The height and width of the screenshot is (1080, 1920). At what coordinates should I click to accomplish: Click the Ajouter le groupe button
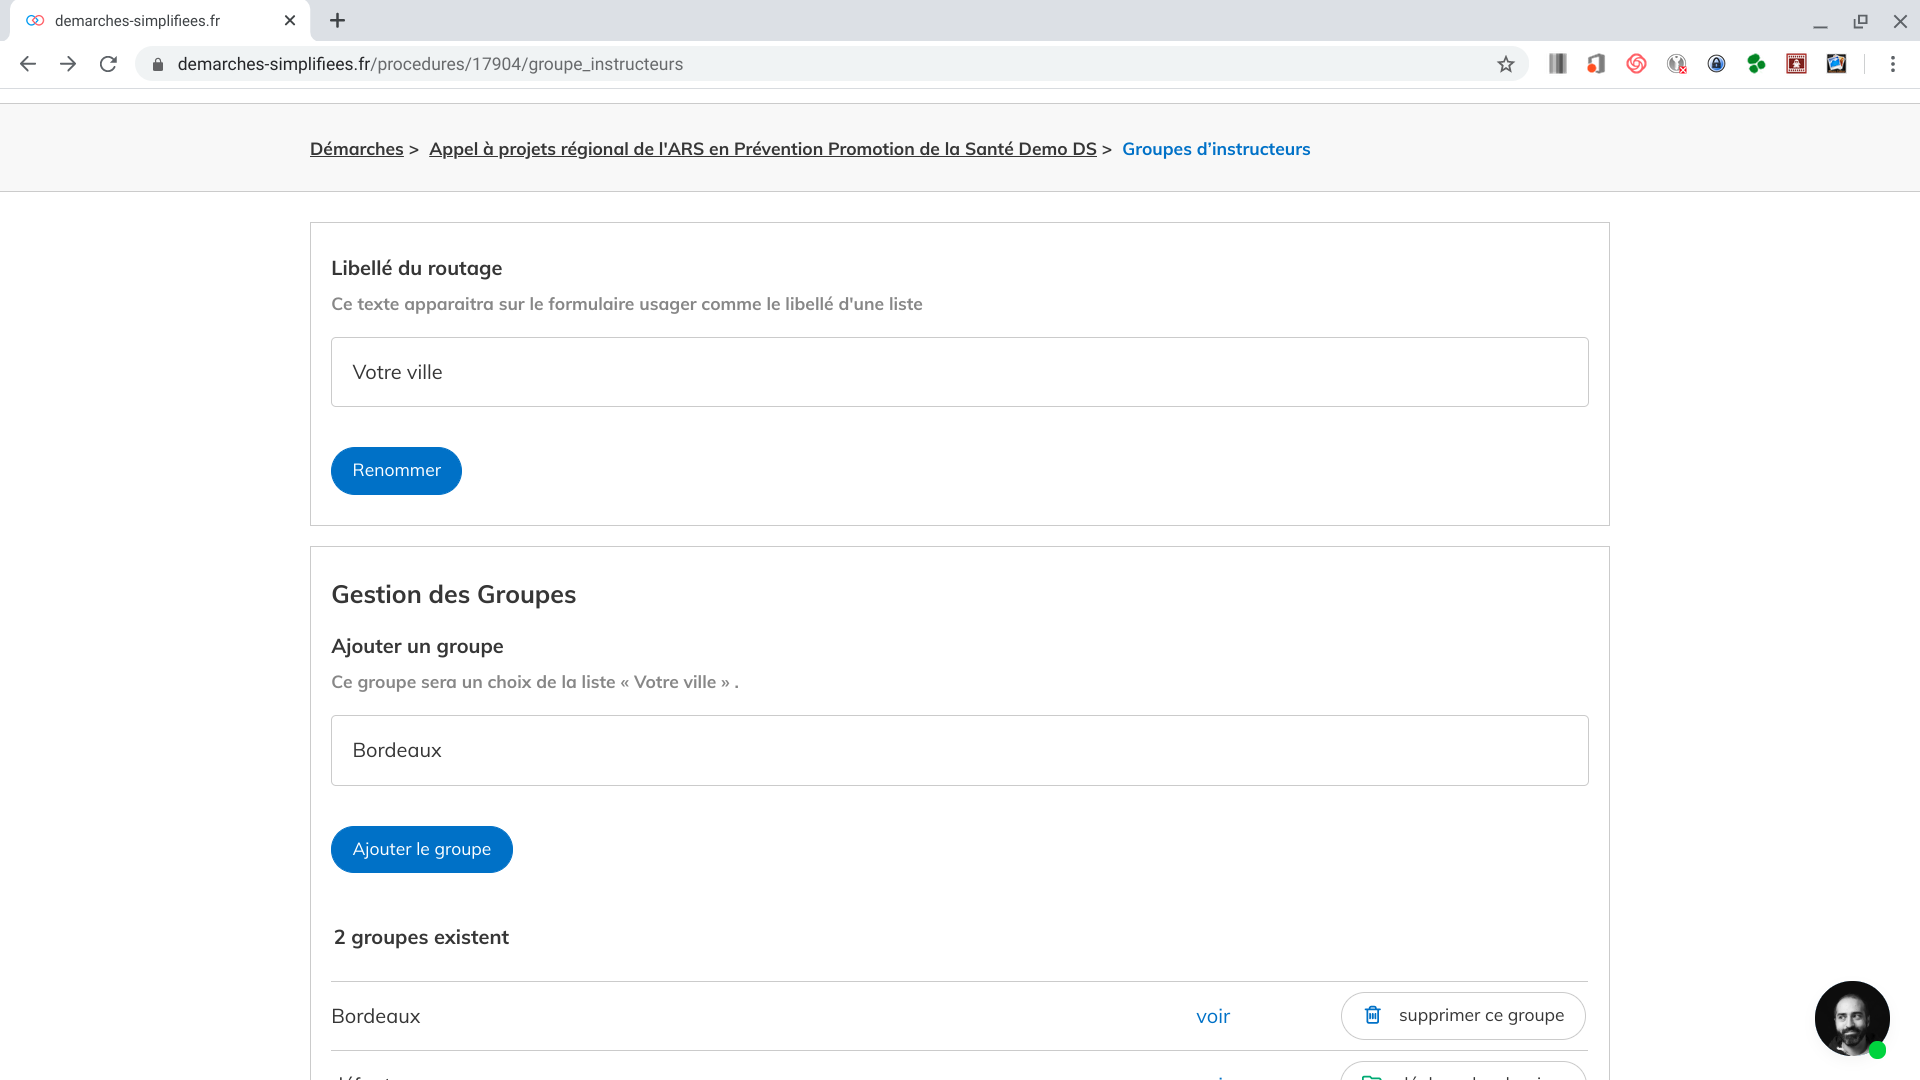click(421, 849)
